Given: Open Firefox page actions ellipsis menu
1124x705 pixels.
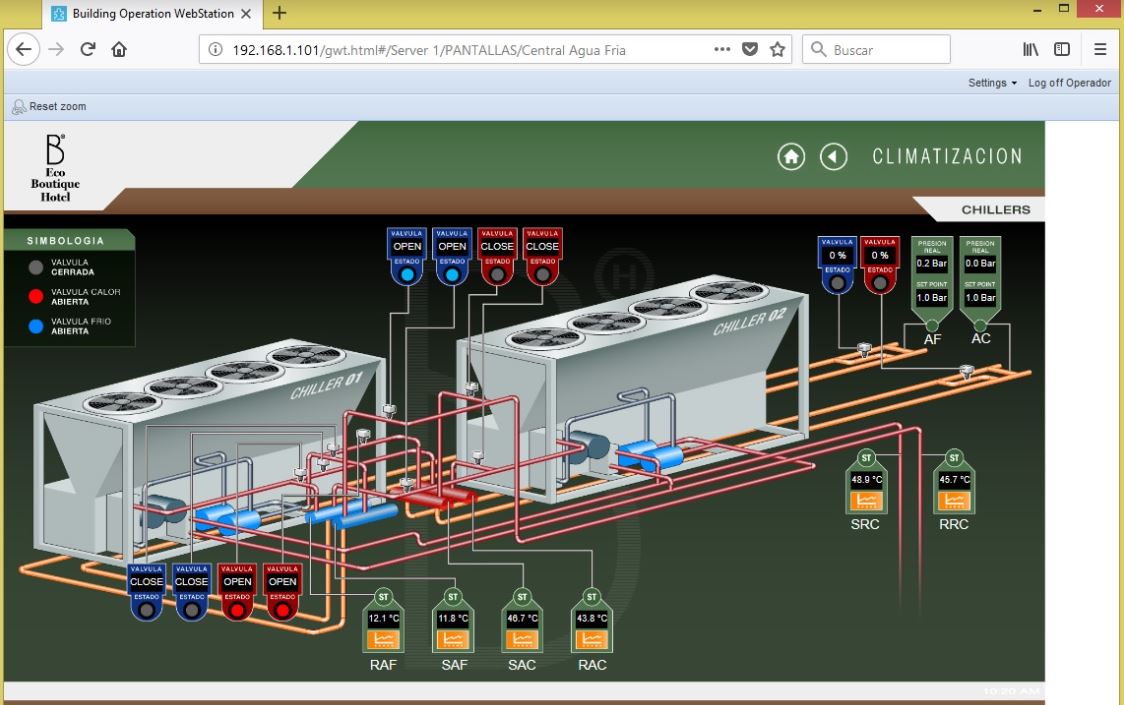Looking at the screenshot, I should point(722,50).
